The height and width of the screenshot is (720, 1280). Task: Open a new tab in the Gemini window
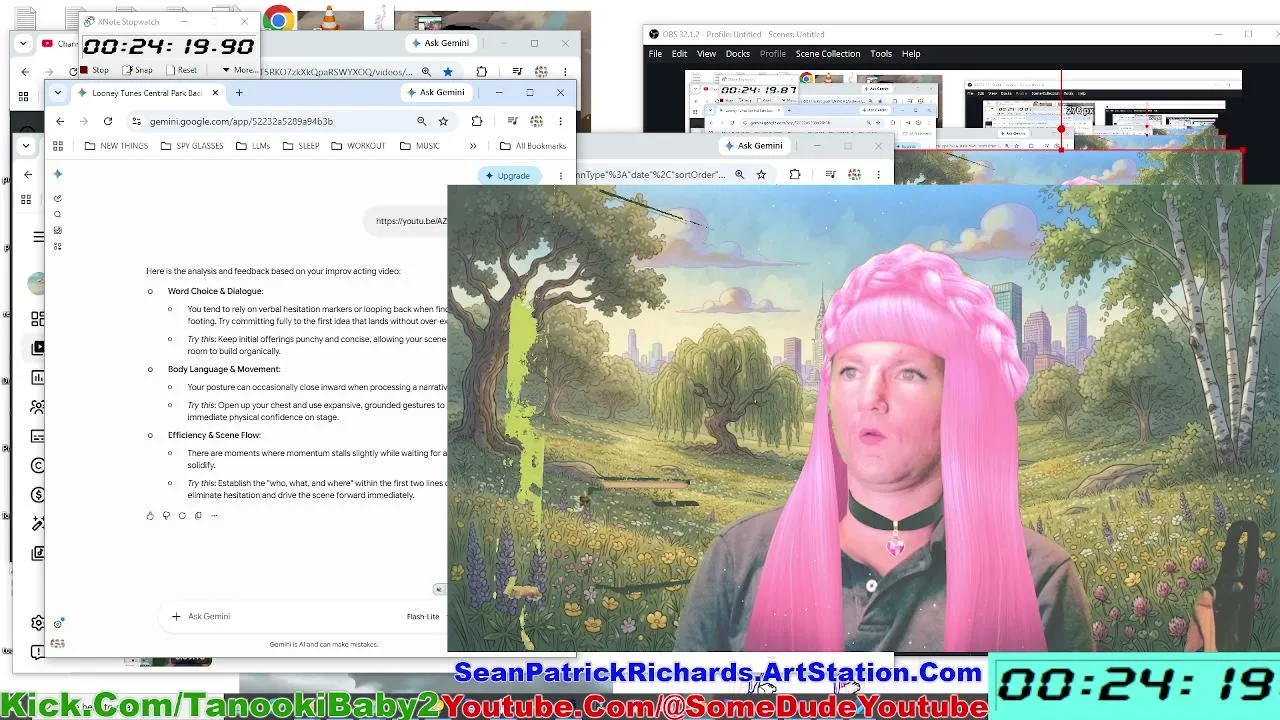[x=239, y=93]
